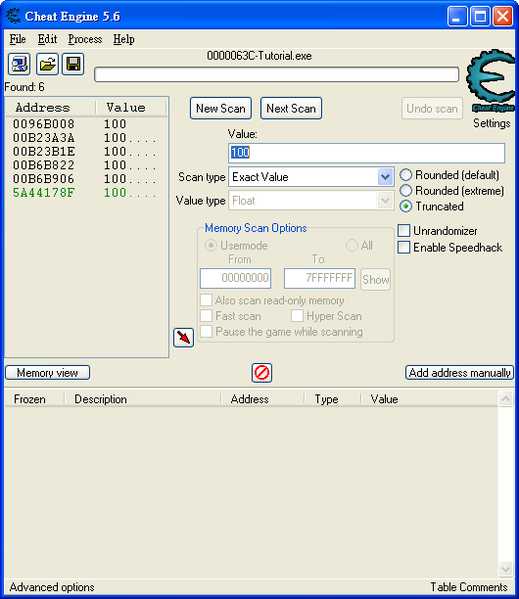
Task: Expand the Scan type dropdown
Action: click(385, 177)
